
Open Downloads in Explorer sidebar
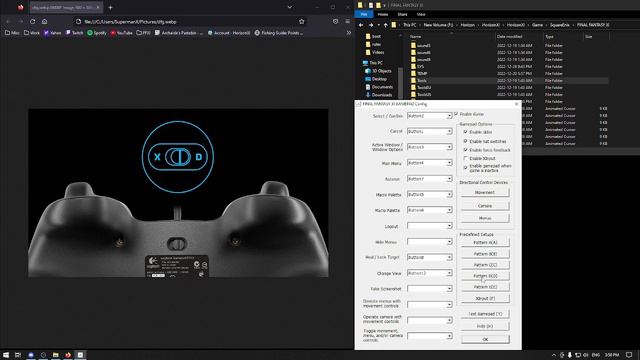tap(378, 95)
